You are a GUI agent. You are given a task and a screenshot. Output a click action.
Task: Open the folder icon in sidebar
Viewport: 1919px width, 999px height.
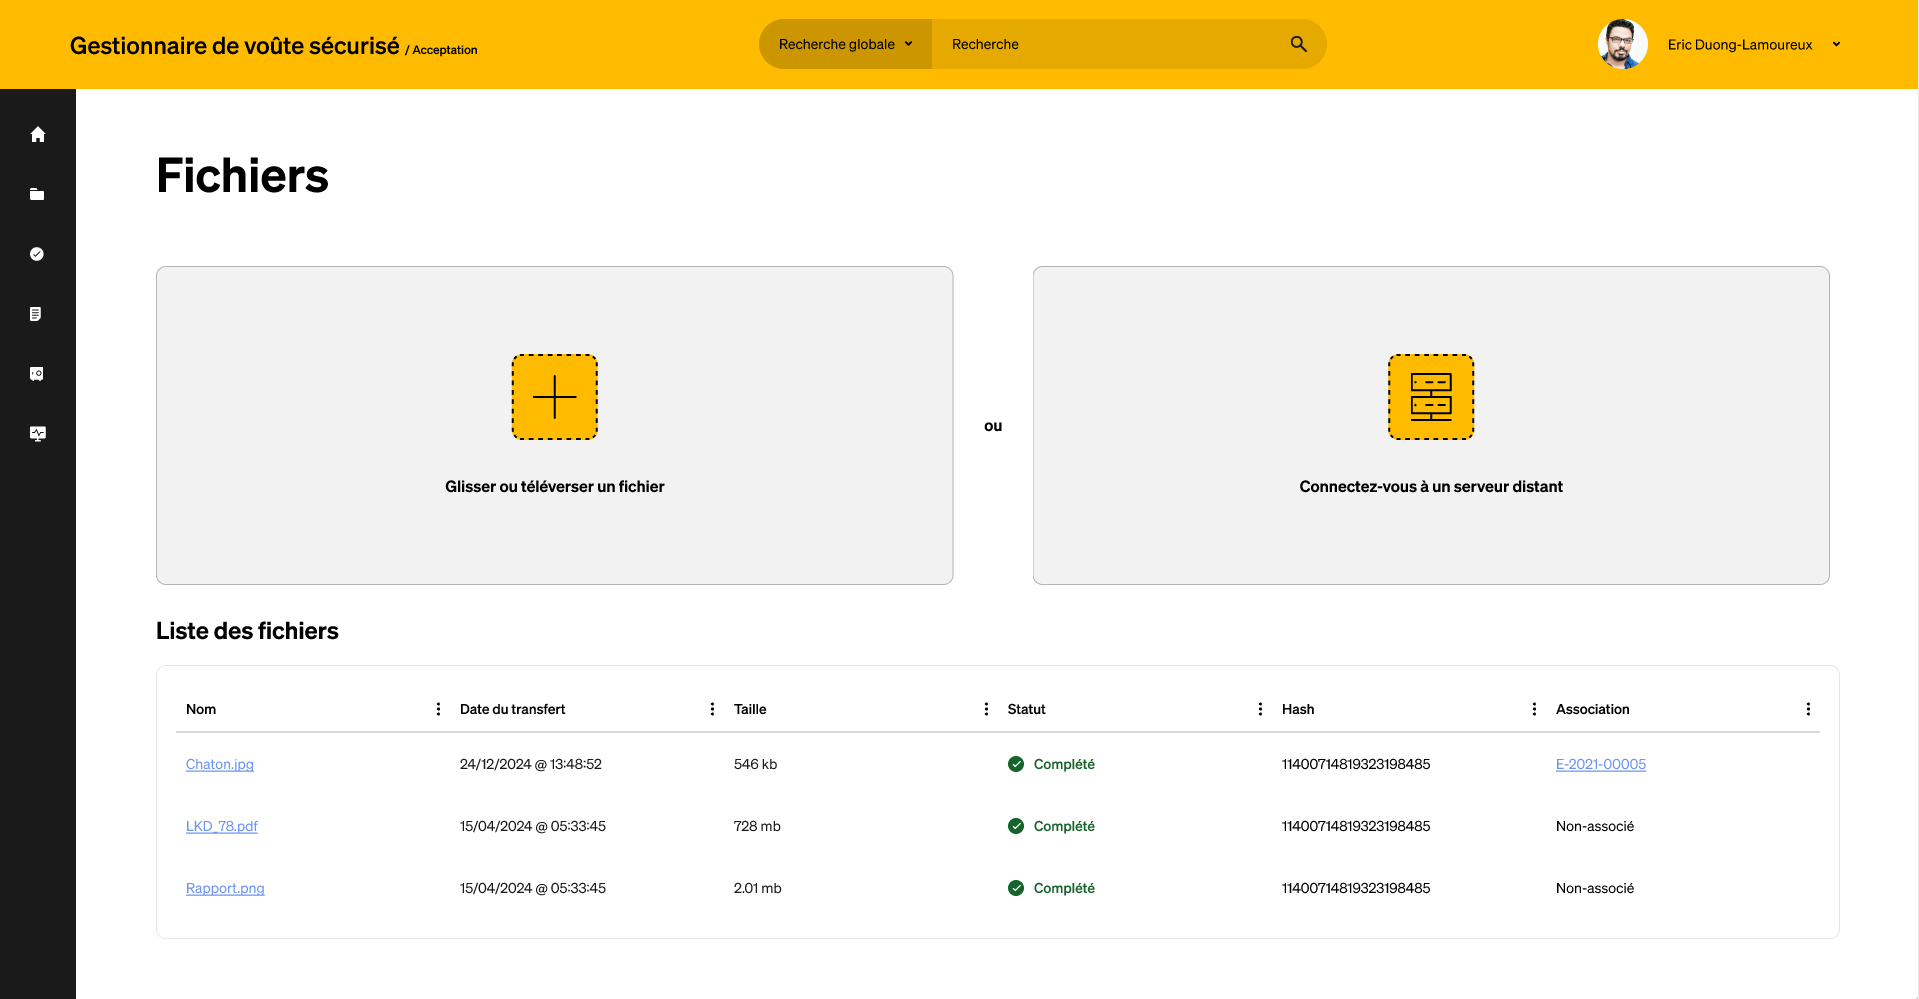point(37,194)
